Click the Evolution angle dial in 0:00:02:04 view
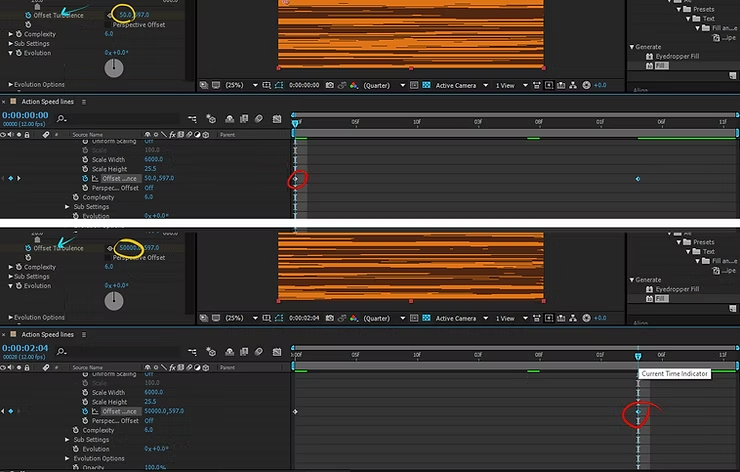740x472 pixels. [x=114, y=301]
